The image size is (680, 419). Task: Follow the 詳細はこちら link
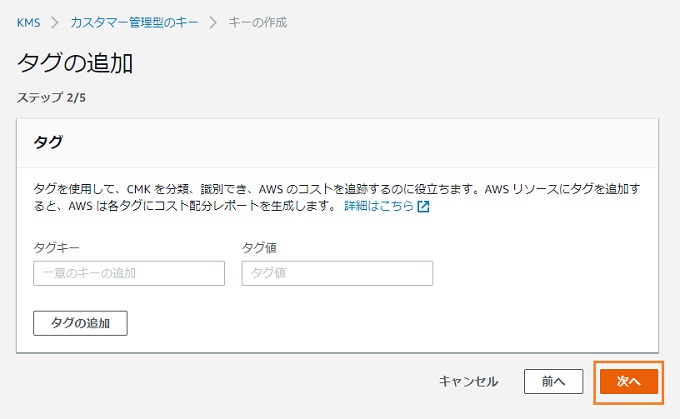pos(379,206)
